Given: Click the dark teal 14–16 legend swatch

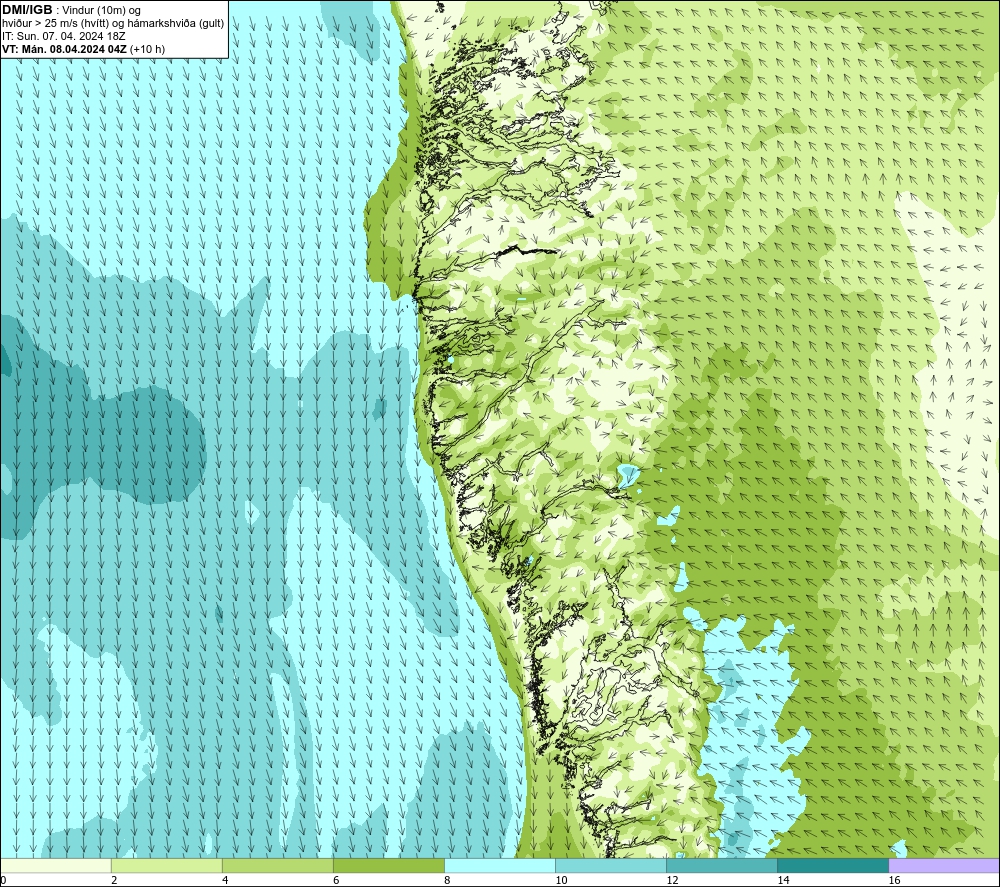Looking at the screenshot, I should (833, 866).
